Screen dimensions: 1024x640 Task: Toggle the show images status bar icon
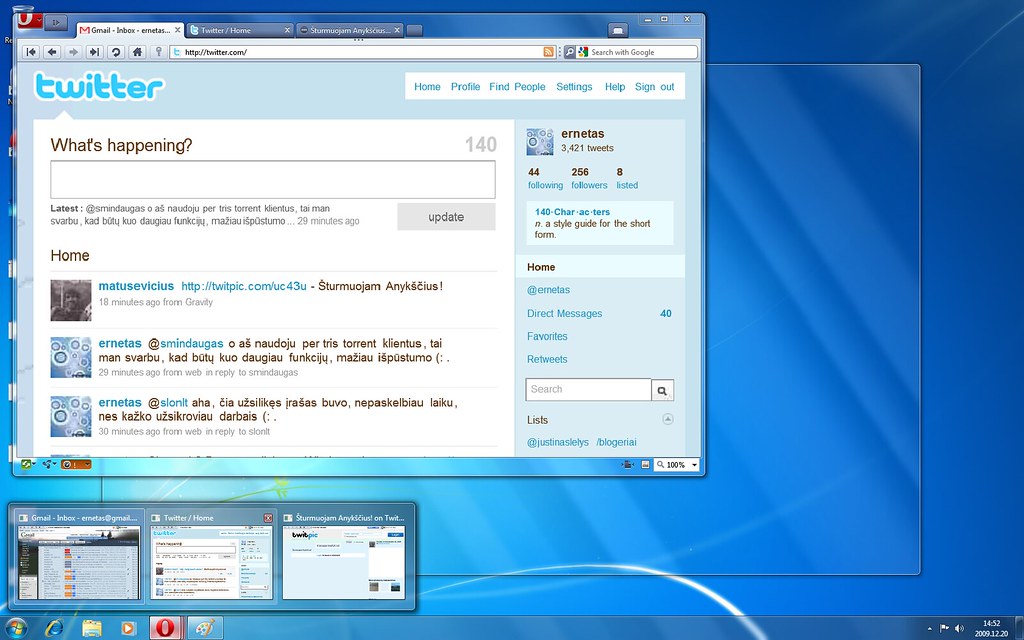coord(645,464)
